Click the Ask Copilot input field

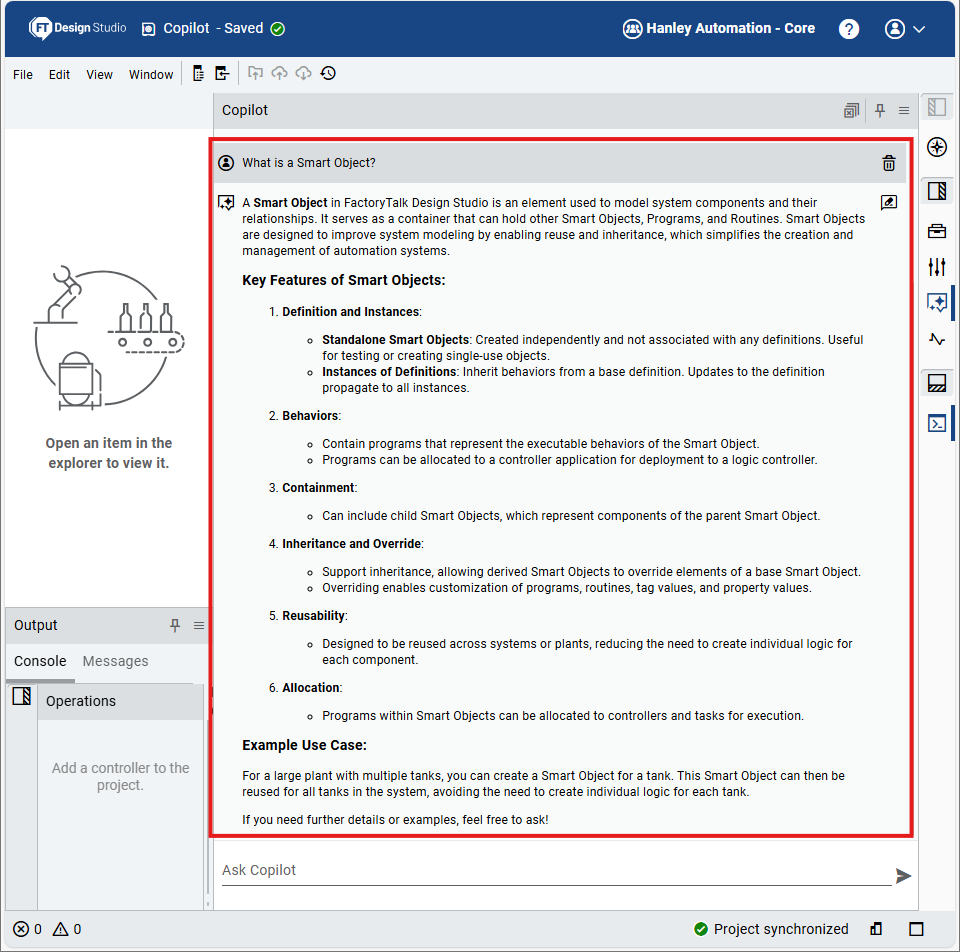click(x=556, y=870)
